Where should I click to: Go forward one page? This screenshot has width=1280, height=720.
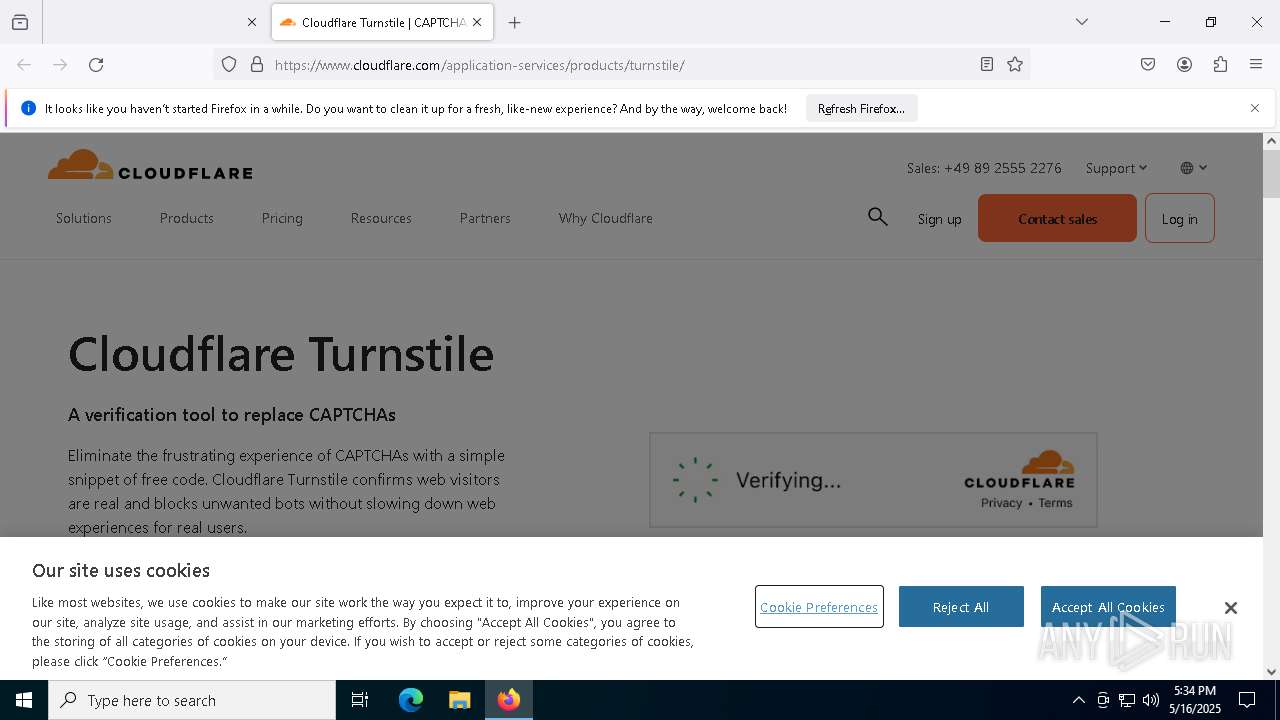(60, 65)
